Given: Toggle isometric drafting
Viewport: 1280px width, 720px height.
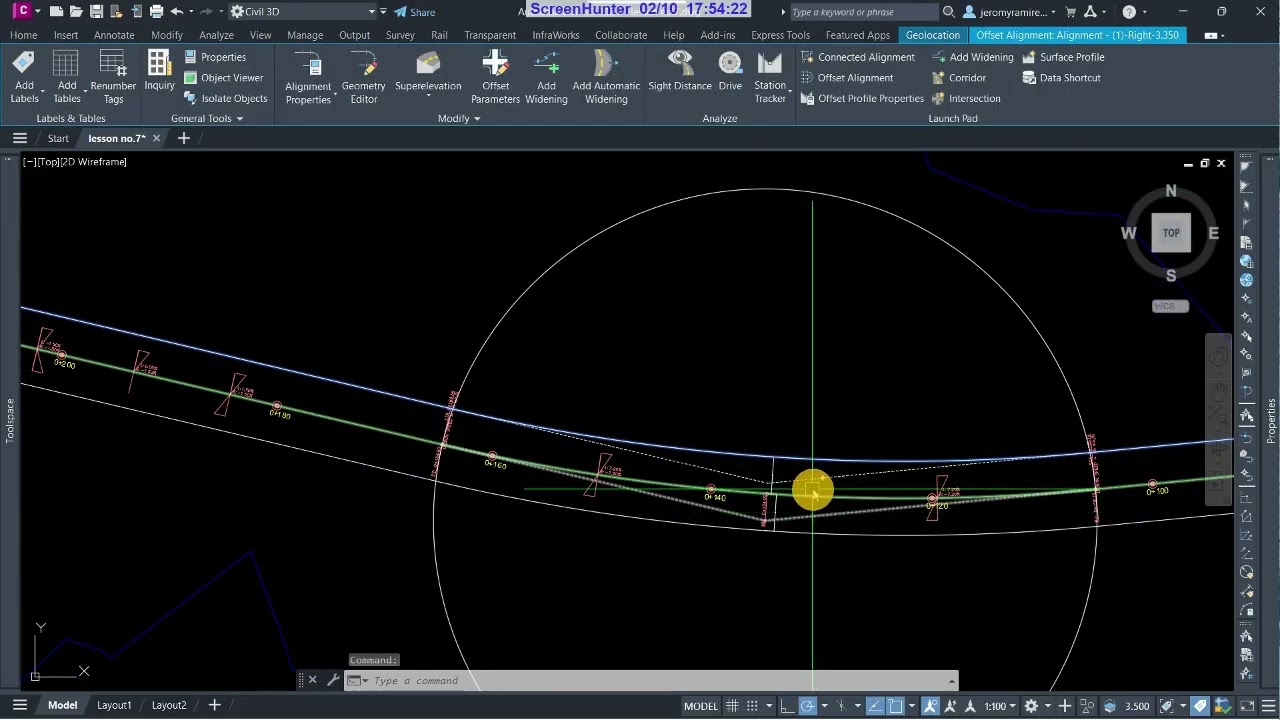Looking at the screenshot, I should click(x=843, y=706).
